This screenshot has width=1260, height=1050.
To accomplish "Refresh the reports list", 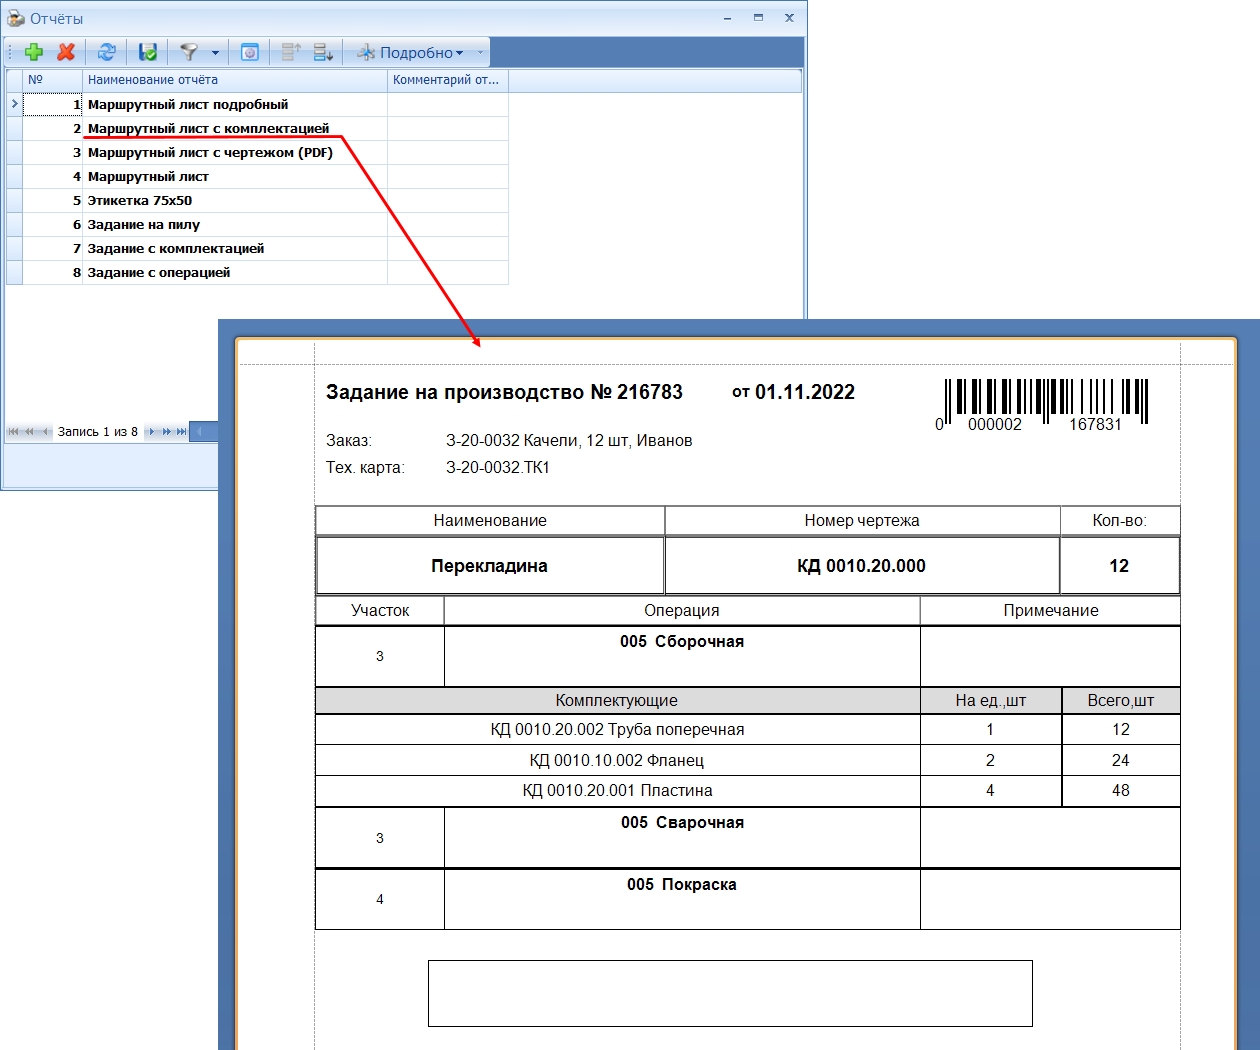I will click(x=107, y=52).
